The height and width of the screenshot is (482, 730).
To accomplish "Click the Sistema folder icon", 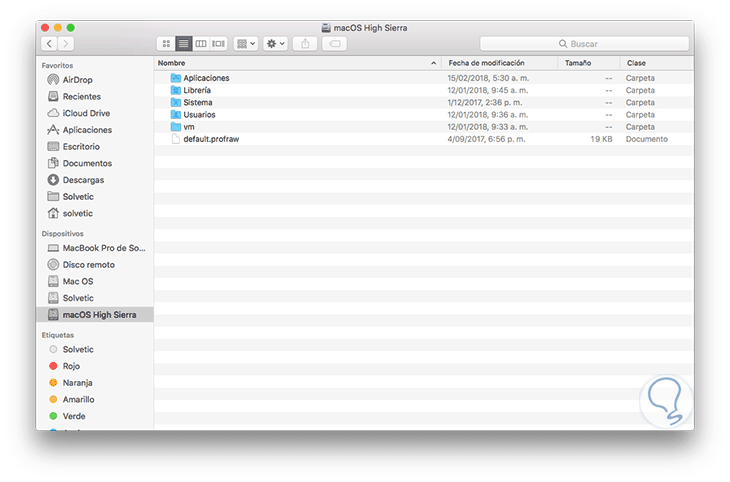I will click(x=176, y=102).
